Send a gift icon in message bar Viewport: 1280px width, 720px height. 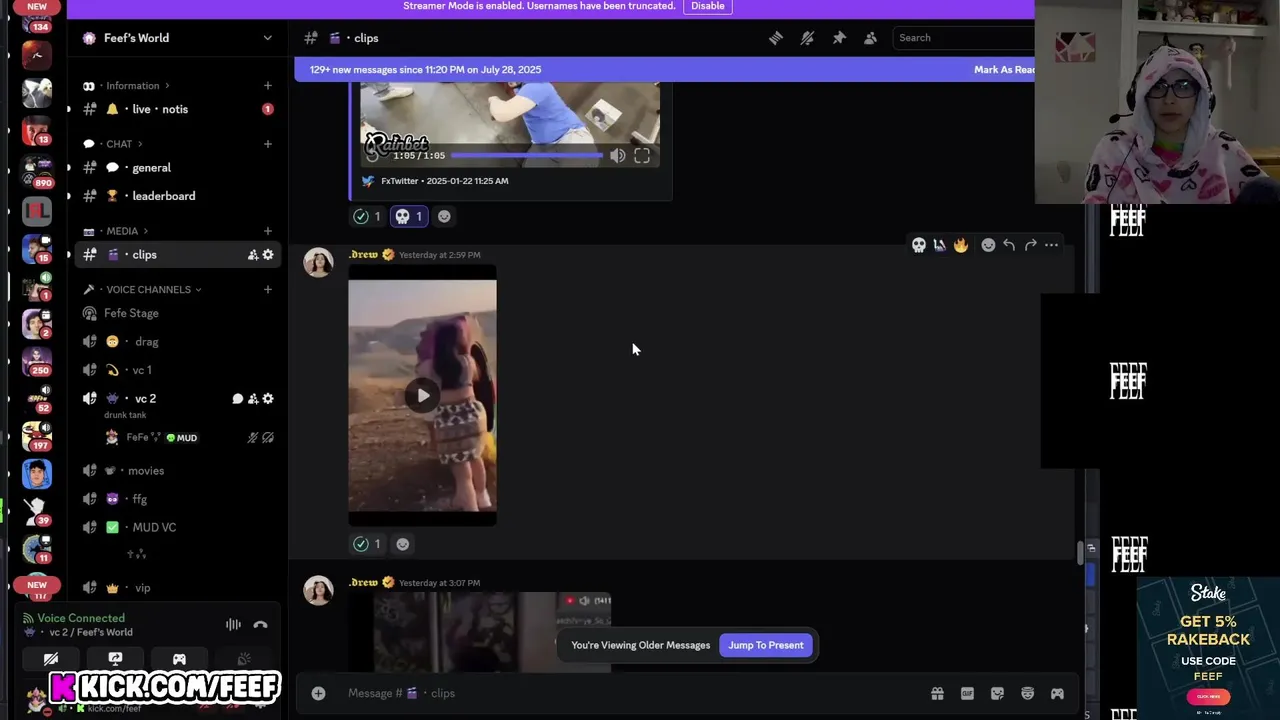coord(937,694)
